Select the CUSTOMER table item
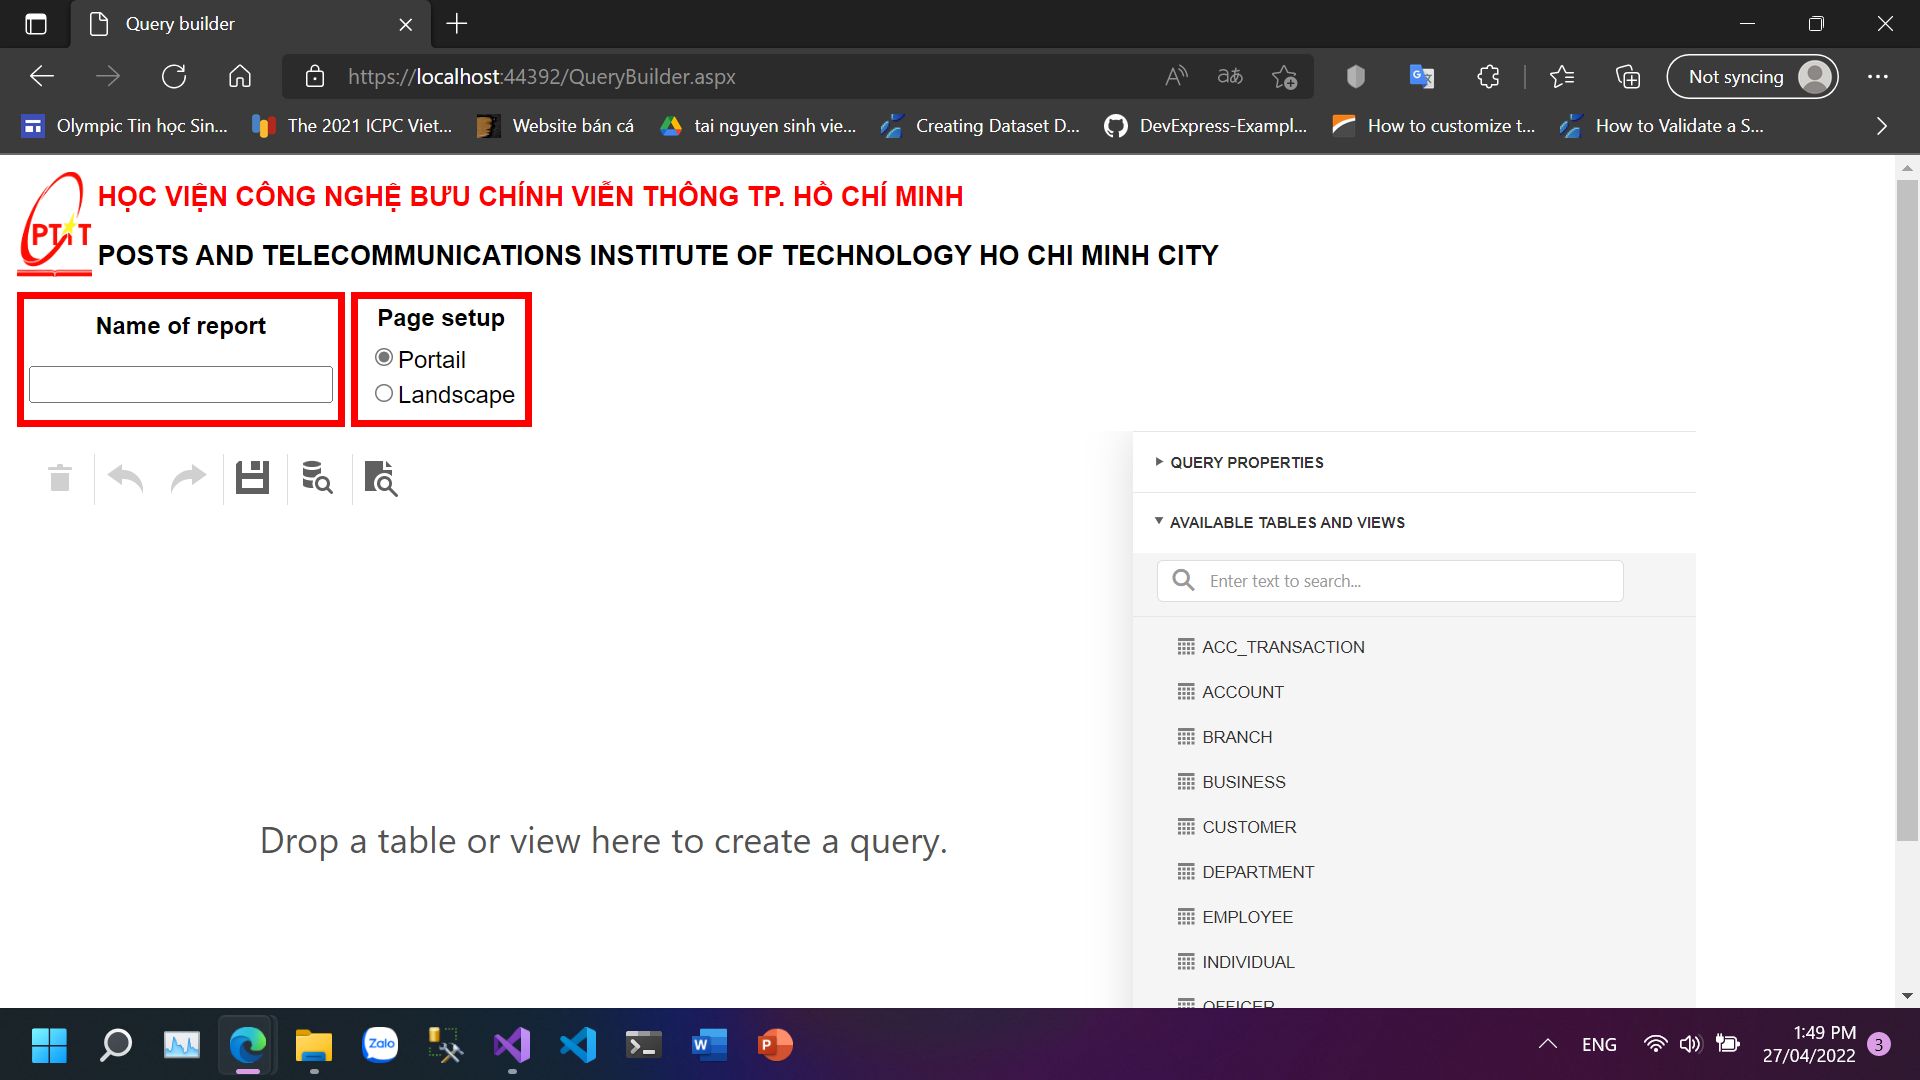 pos(1249,827)
